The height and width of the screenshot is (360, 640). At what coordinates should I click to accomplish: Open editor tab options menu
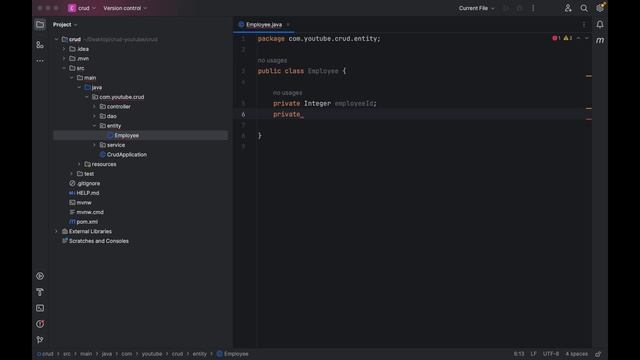click(x=584, y=24)
